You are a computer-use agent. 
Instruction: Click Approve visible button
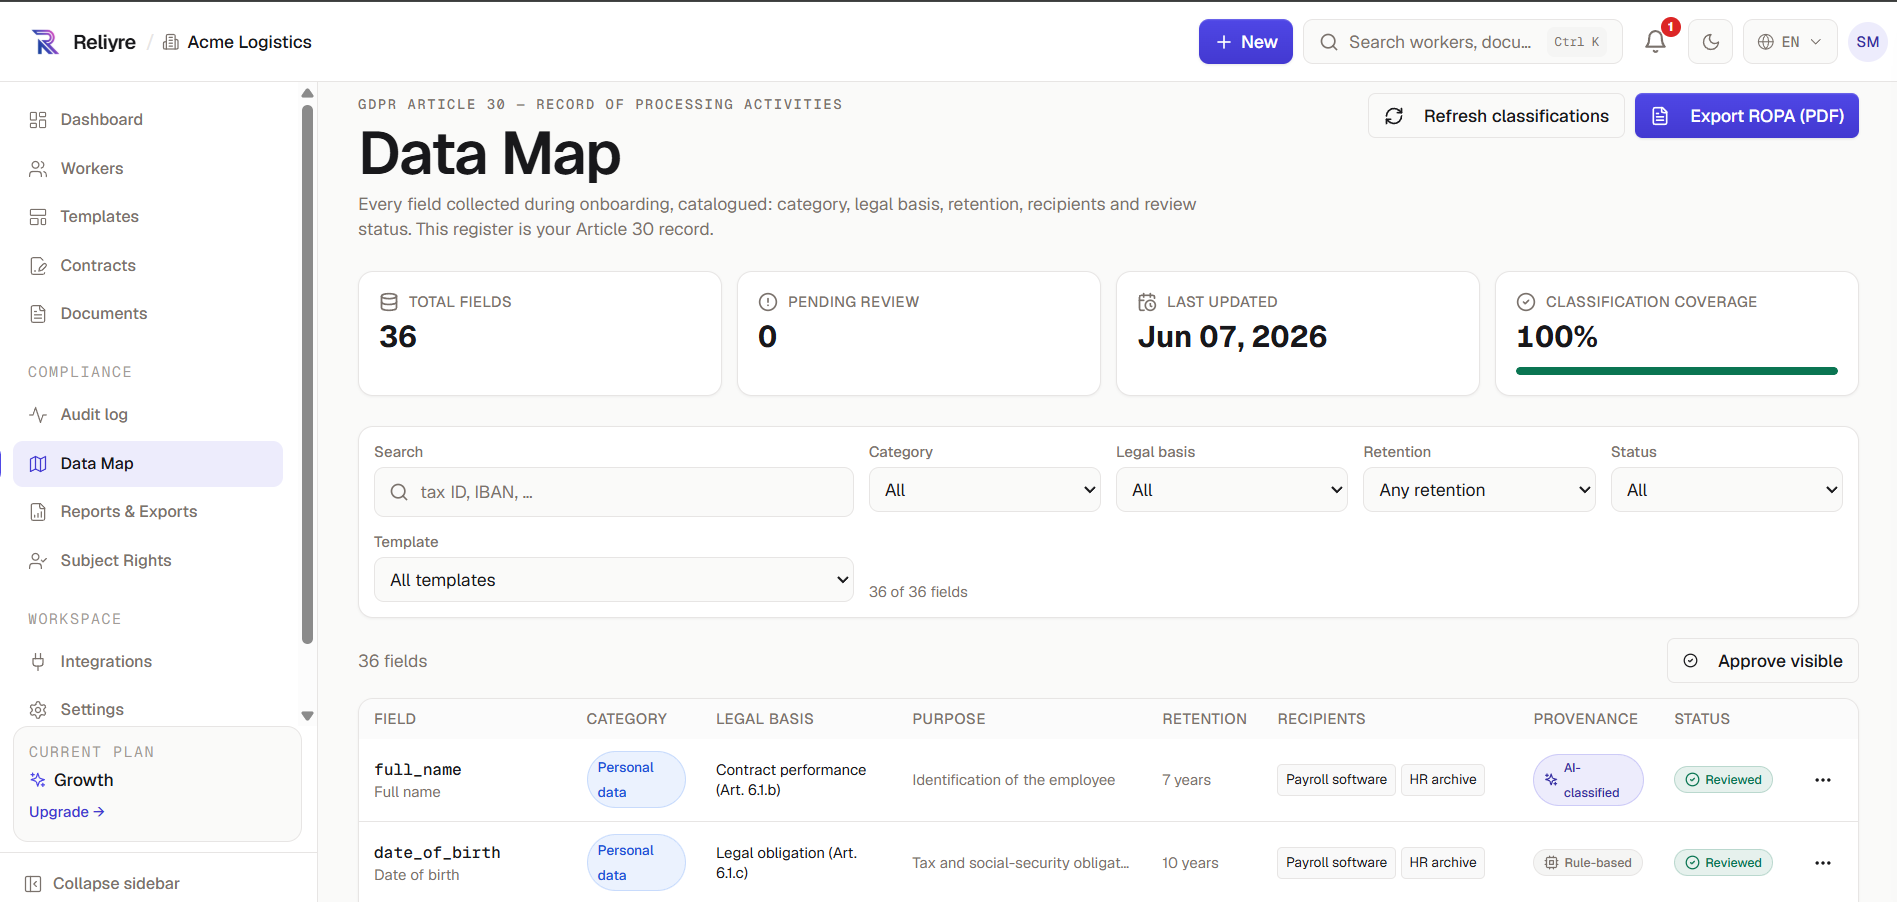click(1763, 661)
